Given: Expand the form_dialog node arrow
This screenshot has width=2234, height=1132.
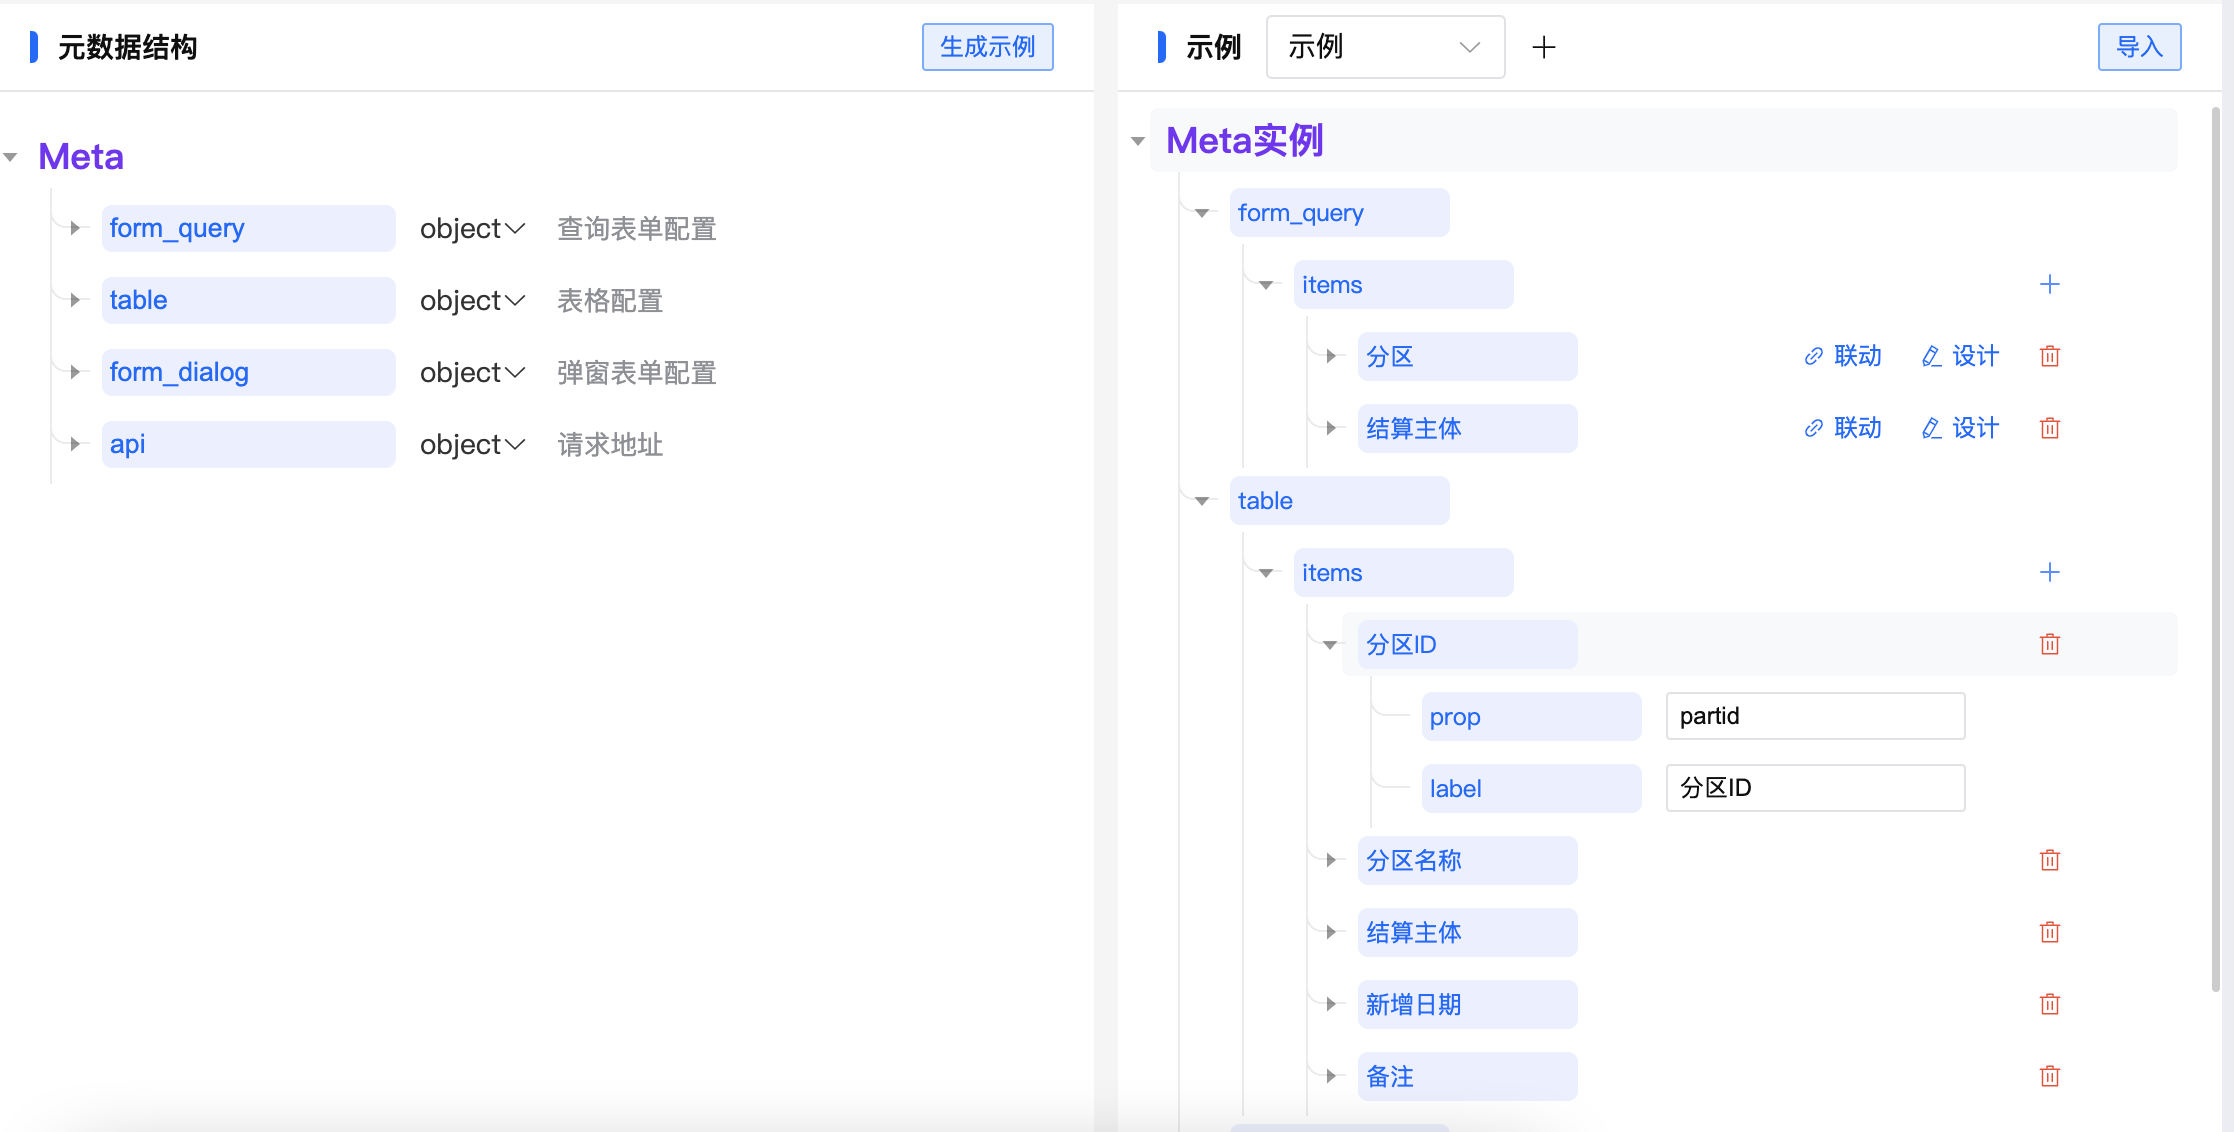Looking at the screenshot, I should pyautogui.click(x=75, y=372).
